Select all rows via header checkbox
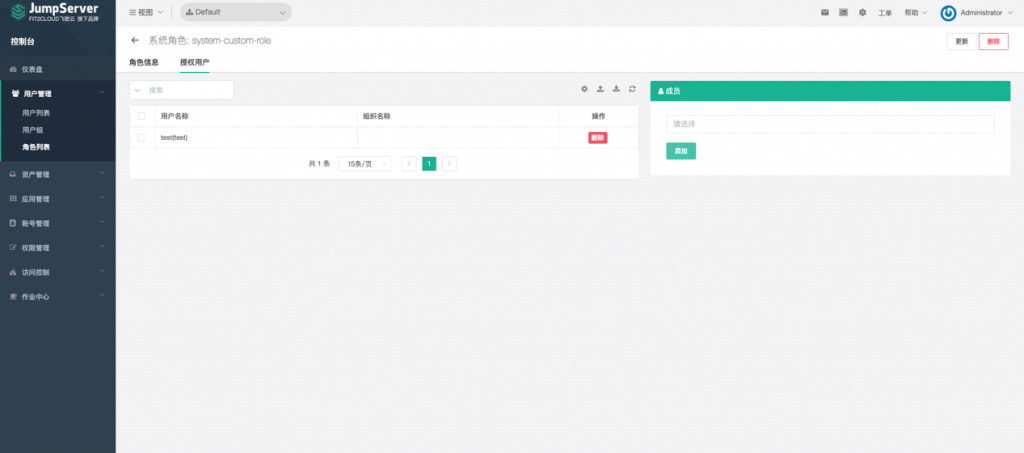 142,116
